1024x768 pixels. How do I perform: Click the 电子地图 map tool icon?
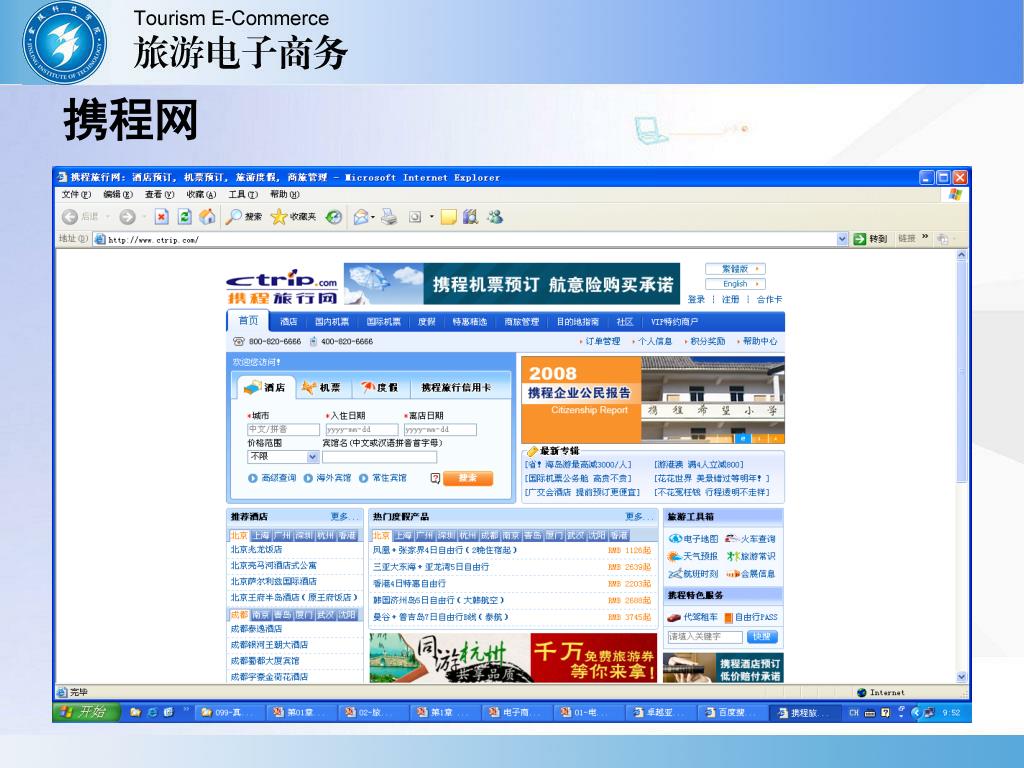[x=675, y=539]
